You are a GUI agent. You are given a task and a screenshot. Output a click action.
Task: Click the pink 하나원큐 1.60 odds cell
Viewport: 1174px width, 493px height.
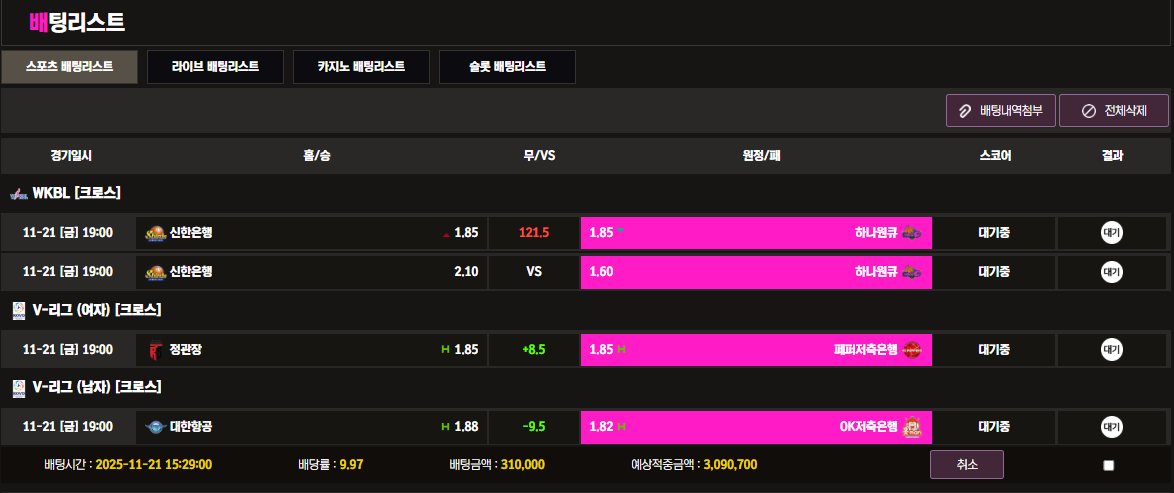pyautogui.click(x=756, y=271)
